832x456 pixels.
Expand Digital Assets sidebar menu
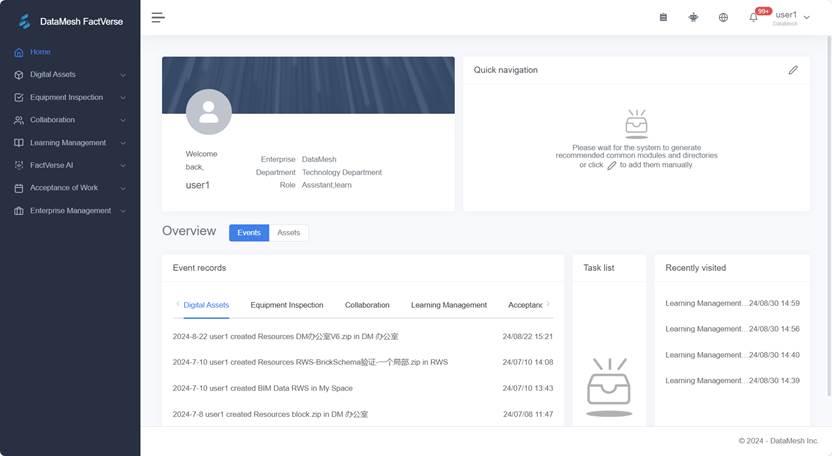(x=70, y=75)
